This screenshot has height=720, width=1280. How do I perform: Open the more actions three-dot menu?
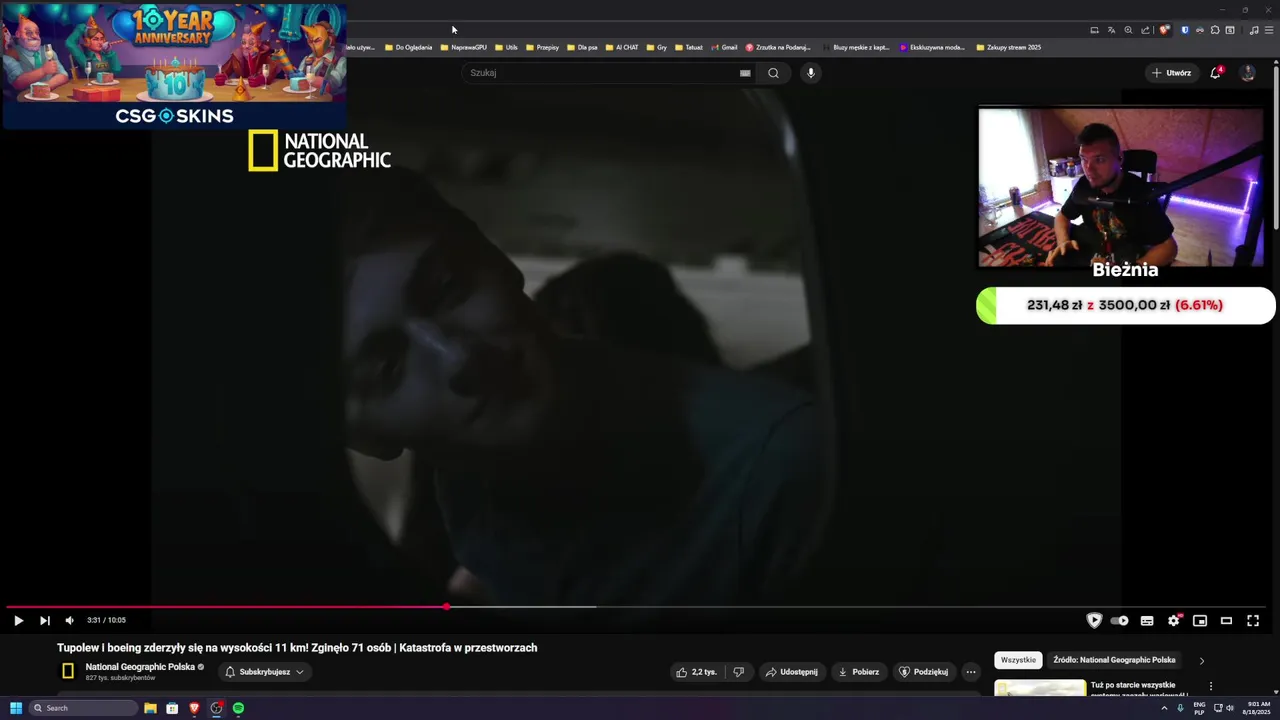[x=971, y=672]
